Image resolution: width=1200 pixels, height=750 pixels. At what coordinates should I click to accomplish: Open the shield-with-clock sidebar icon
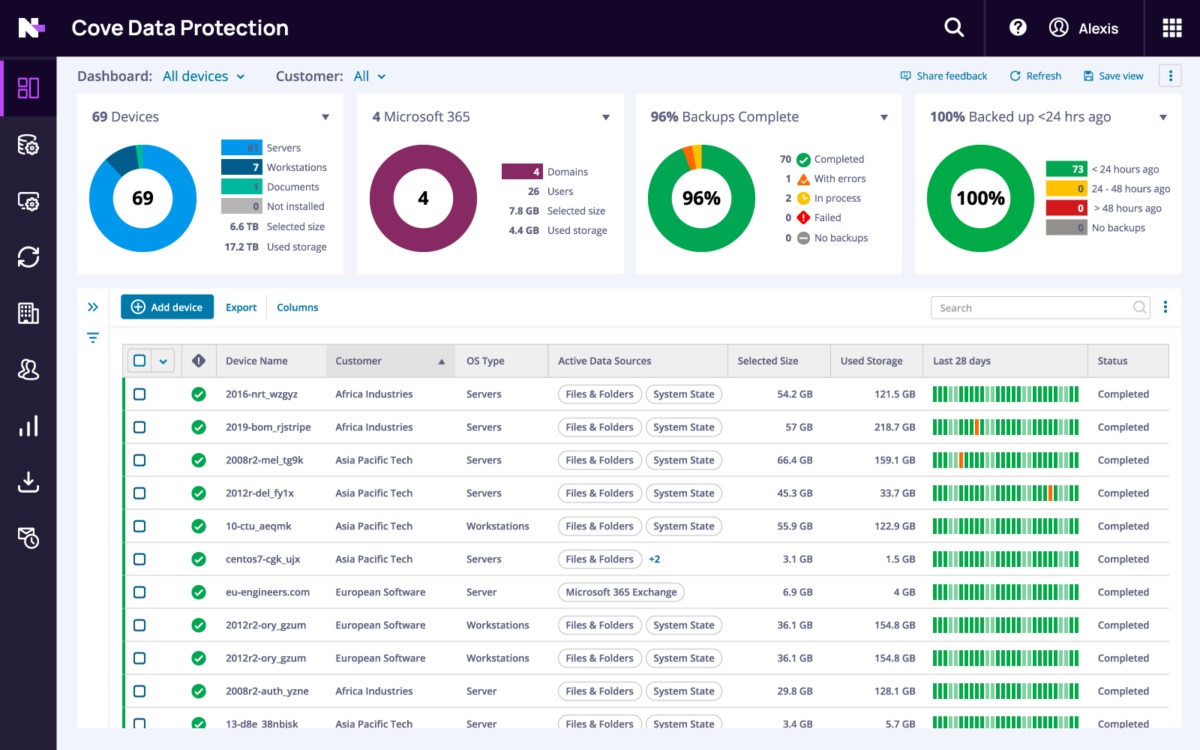point(28,538)
